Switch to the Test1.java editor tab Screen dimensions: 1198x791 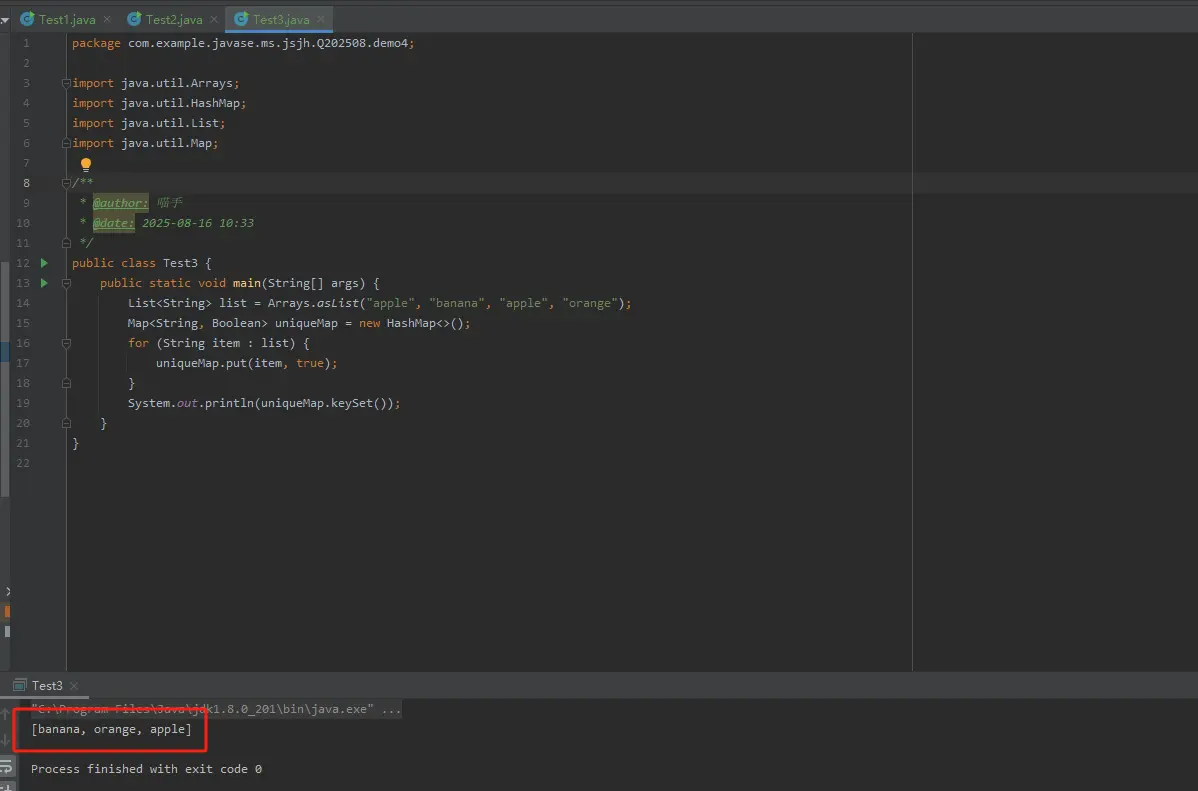tap(67, 19)
